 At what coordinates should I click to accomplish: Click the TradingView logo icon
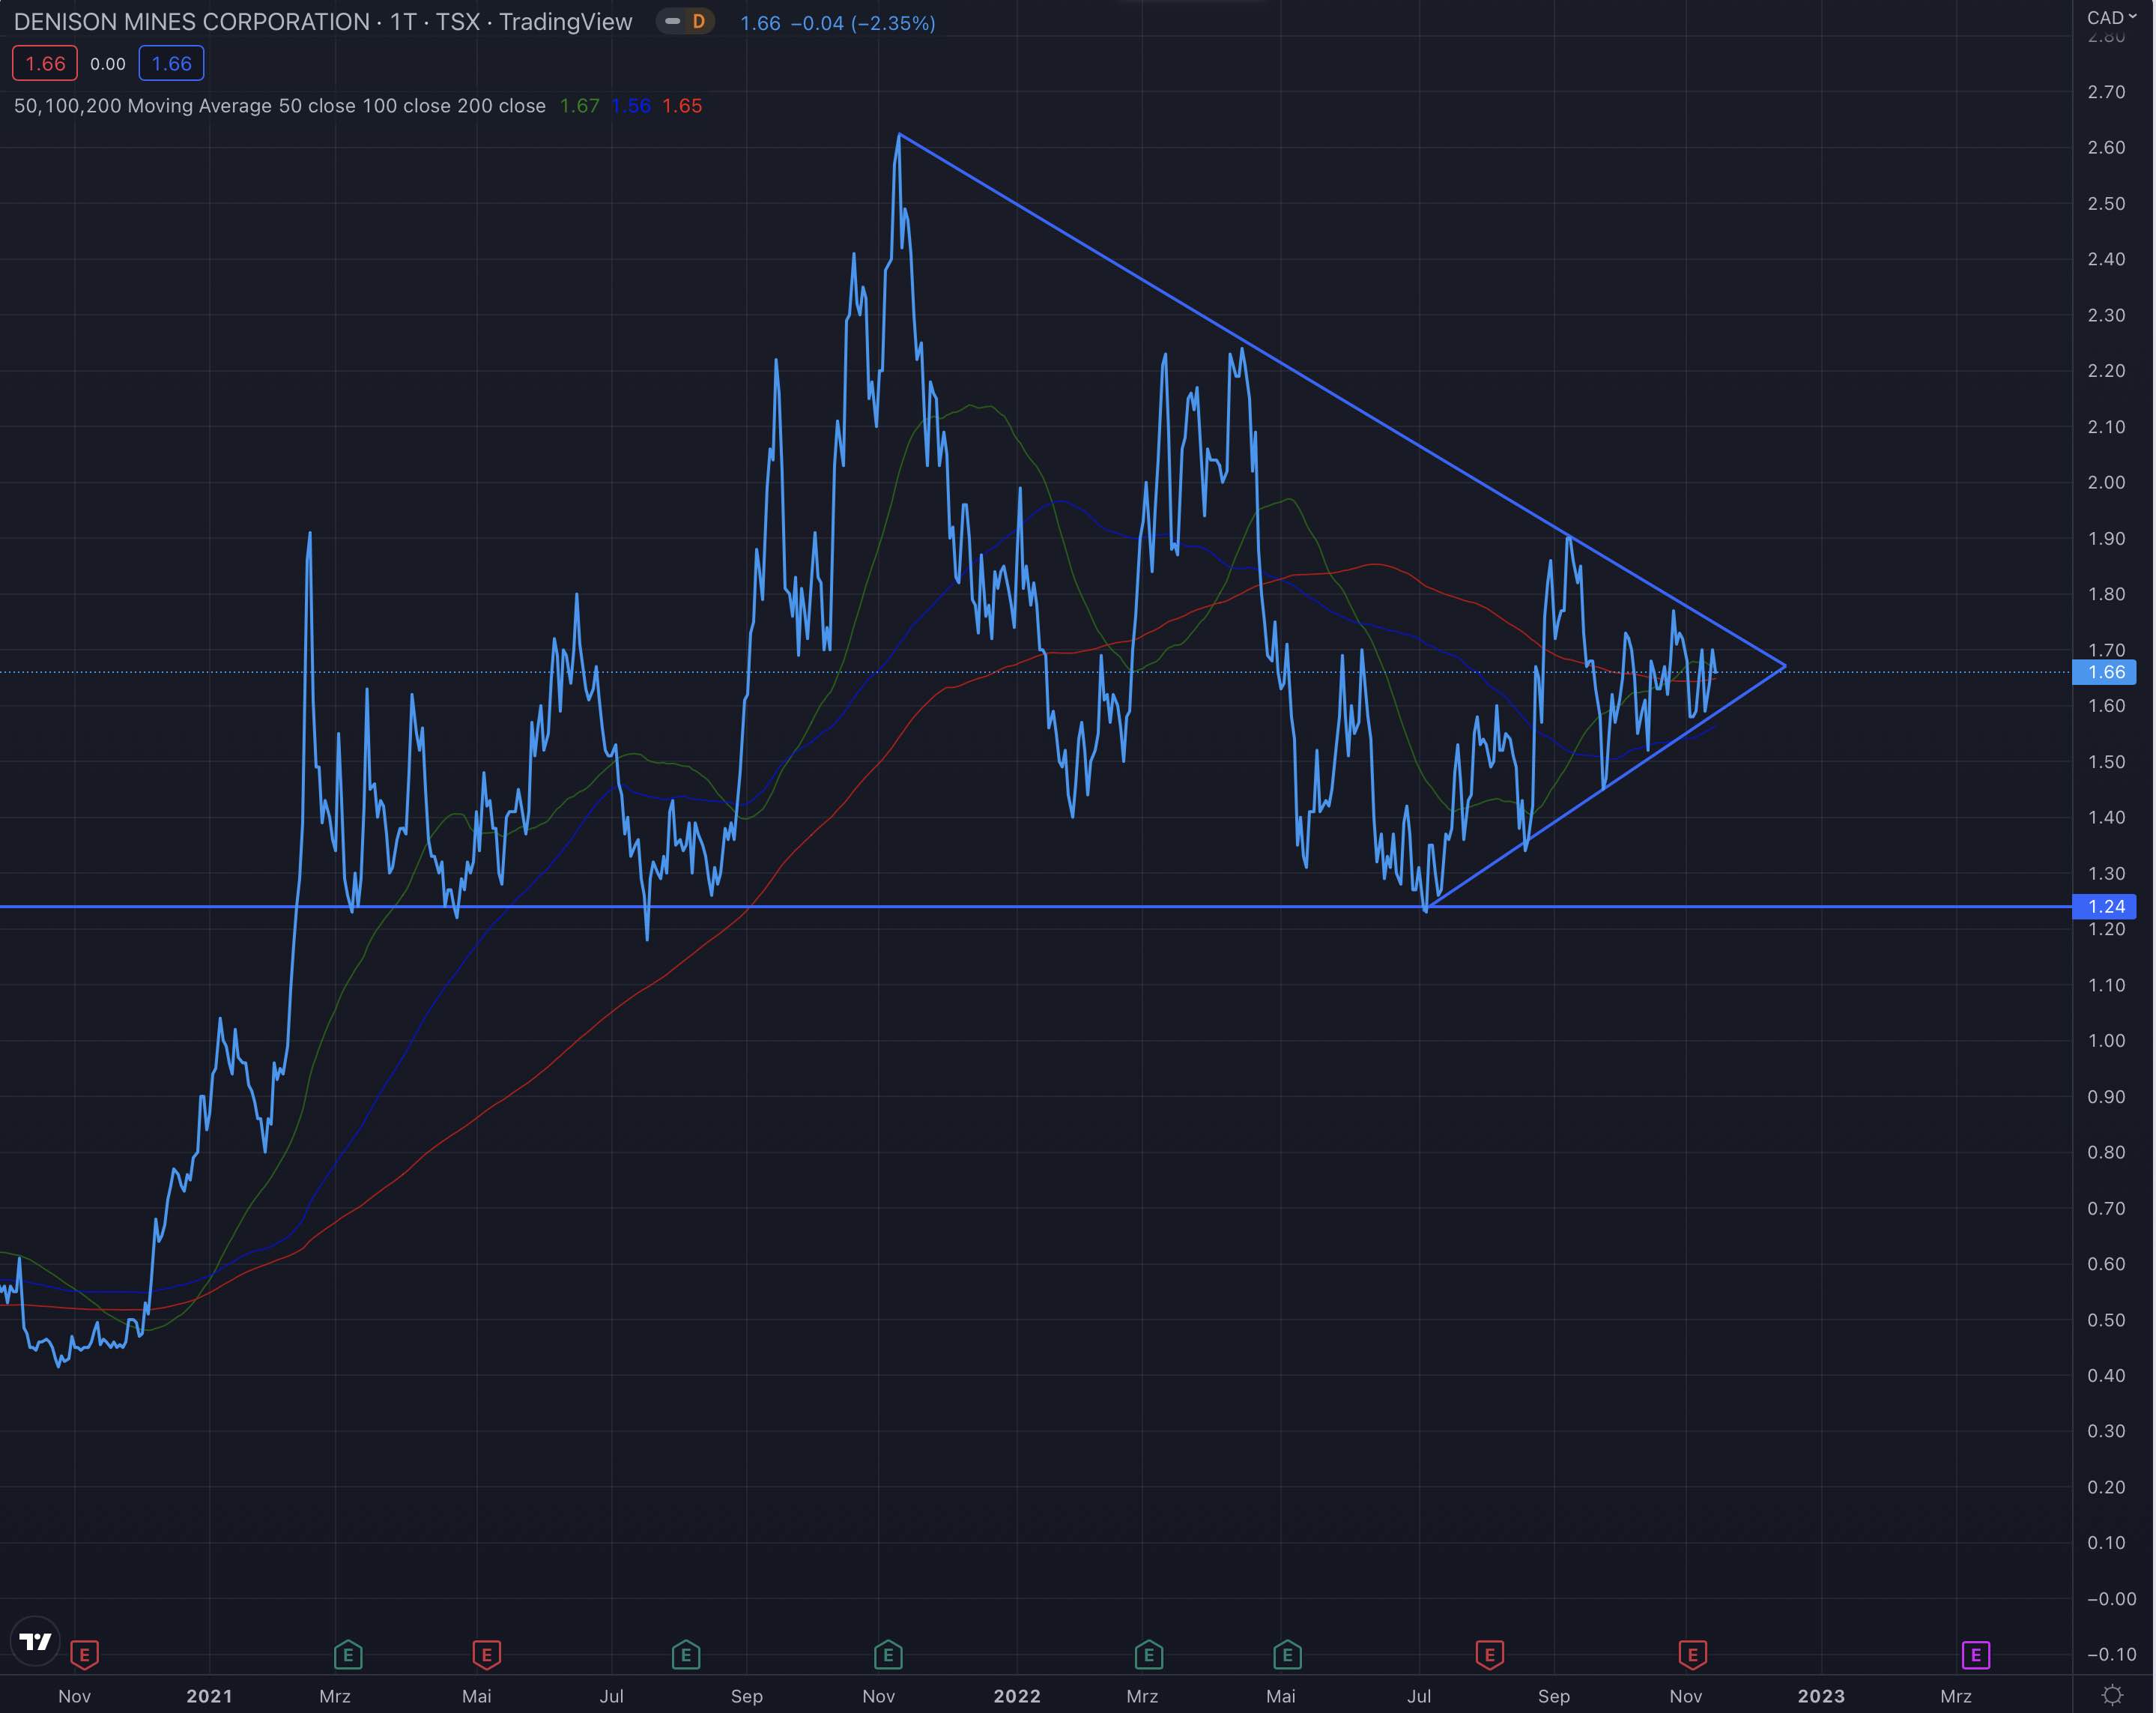coord(36,1642)
